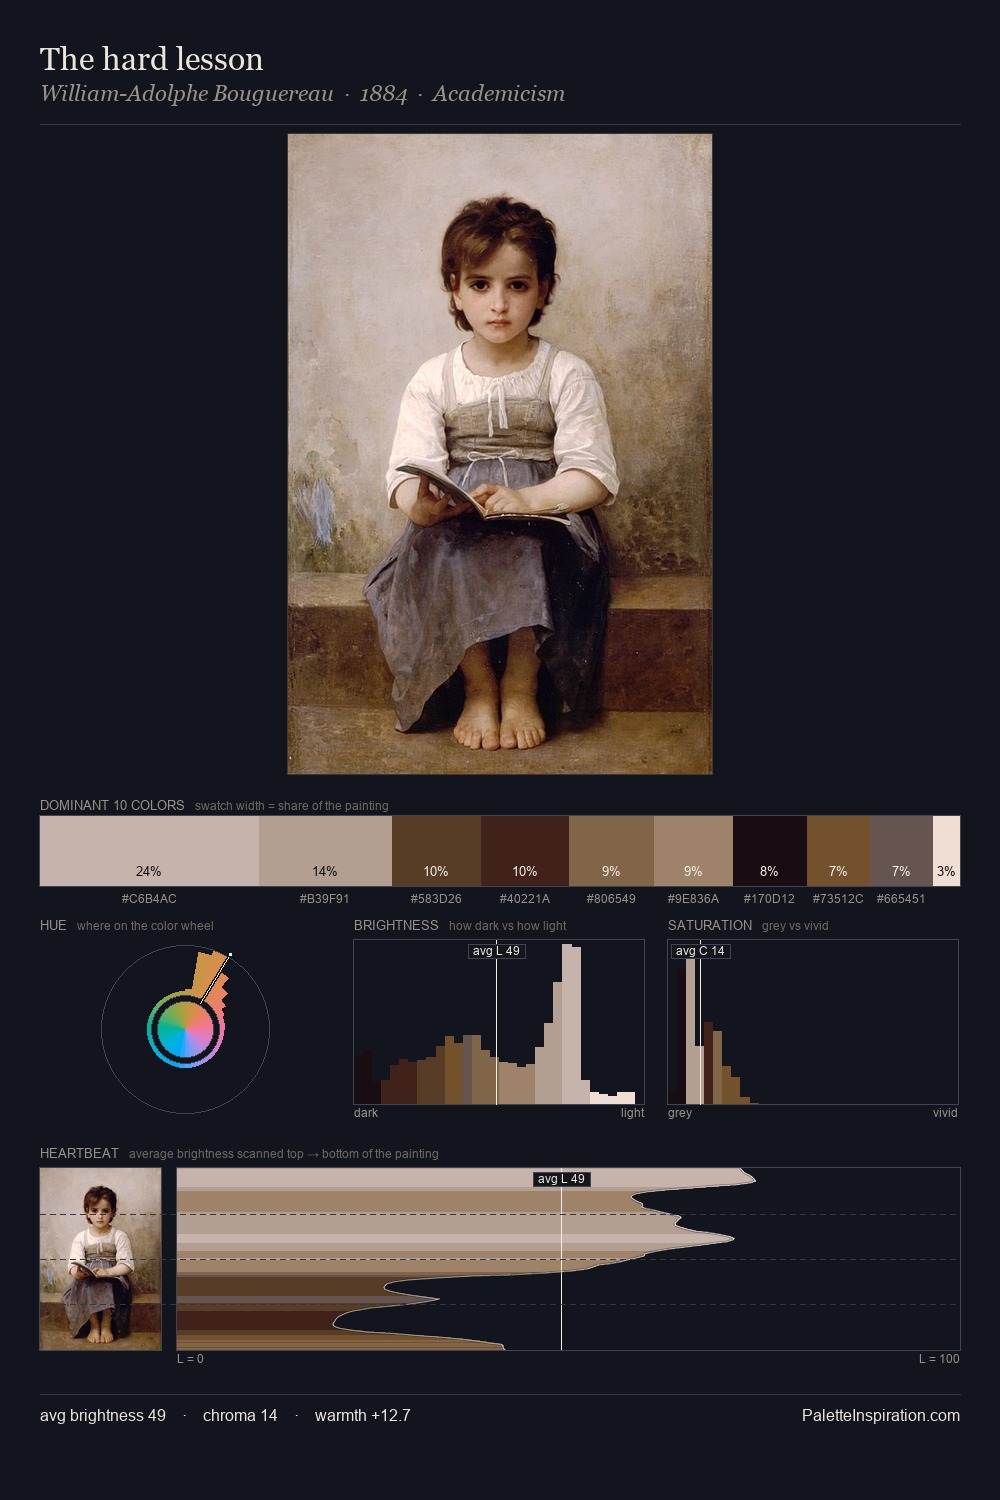The width and height of the screenshot is (1000, 1500).
Task: Click the hex code text "#9E836A"
Action: tap(693, 899)
